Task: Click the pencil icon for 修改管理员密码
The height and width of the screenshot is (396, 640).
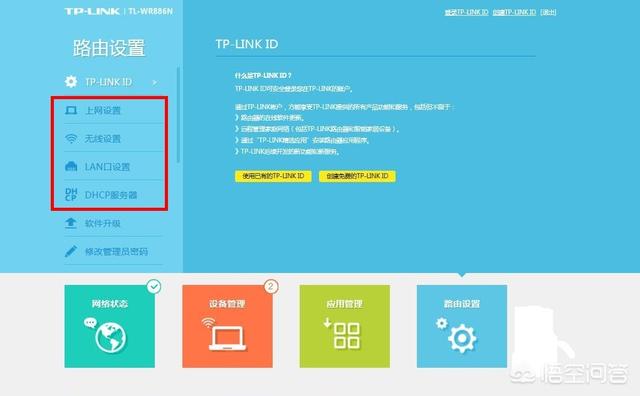Action: [x=71, y=251]
